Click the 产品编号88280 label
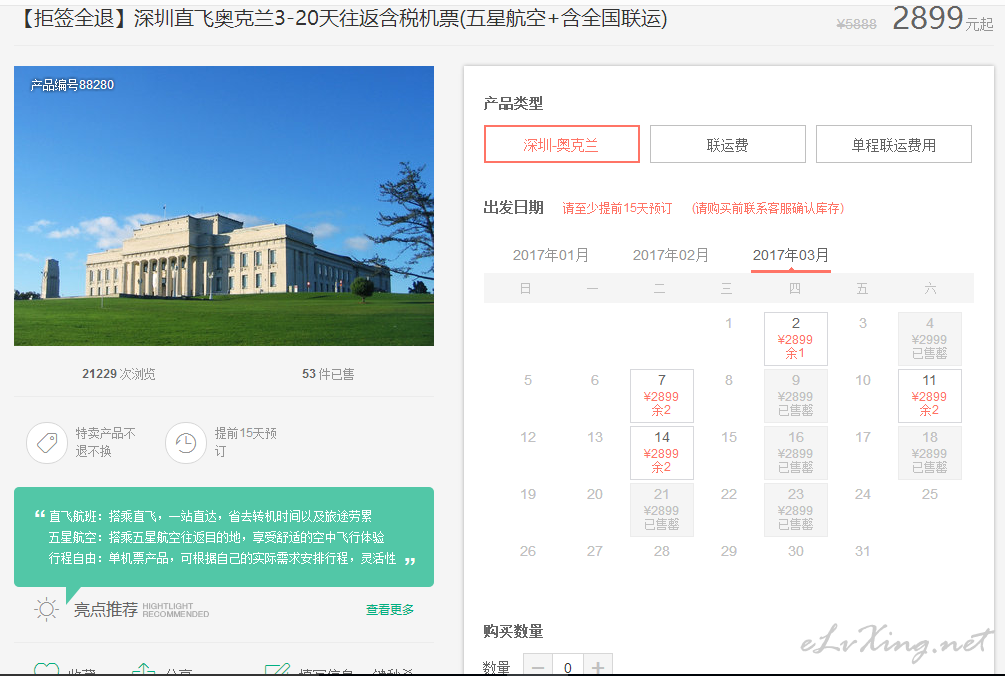Viewport: 1005px width, 676px height. [x=72, y=85]
